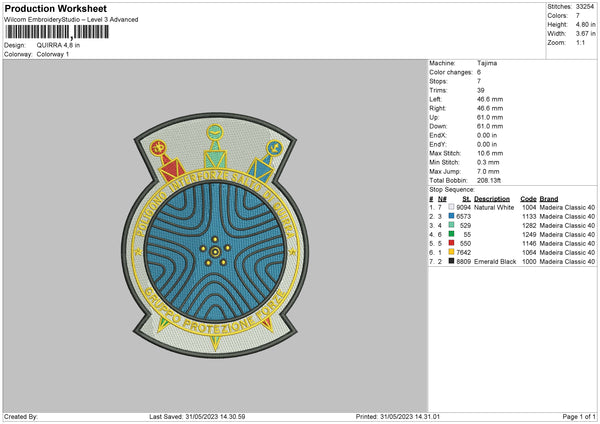
Task: Click thread code 1000
Action: click(x=529, y=262)
